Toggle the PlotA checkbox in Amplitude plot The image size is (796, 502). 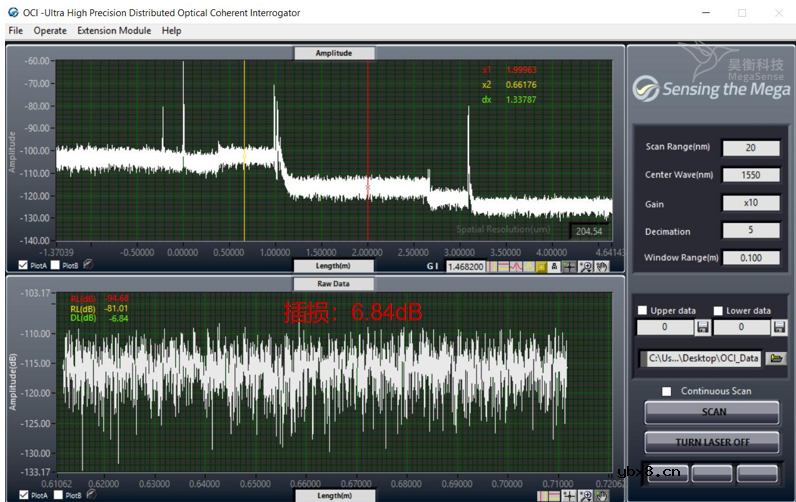point(23,266)
